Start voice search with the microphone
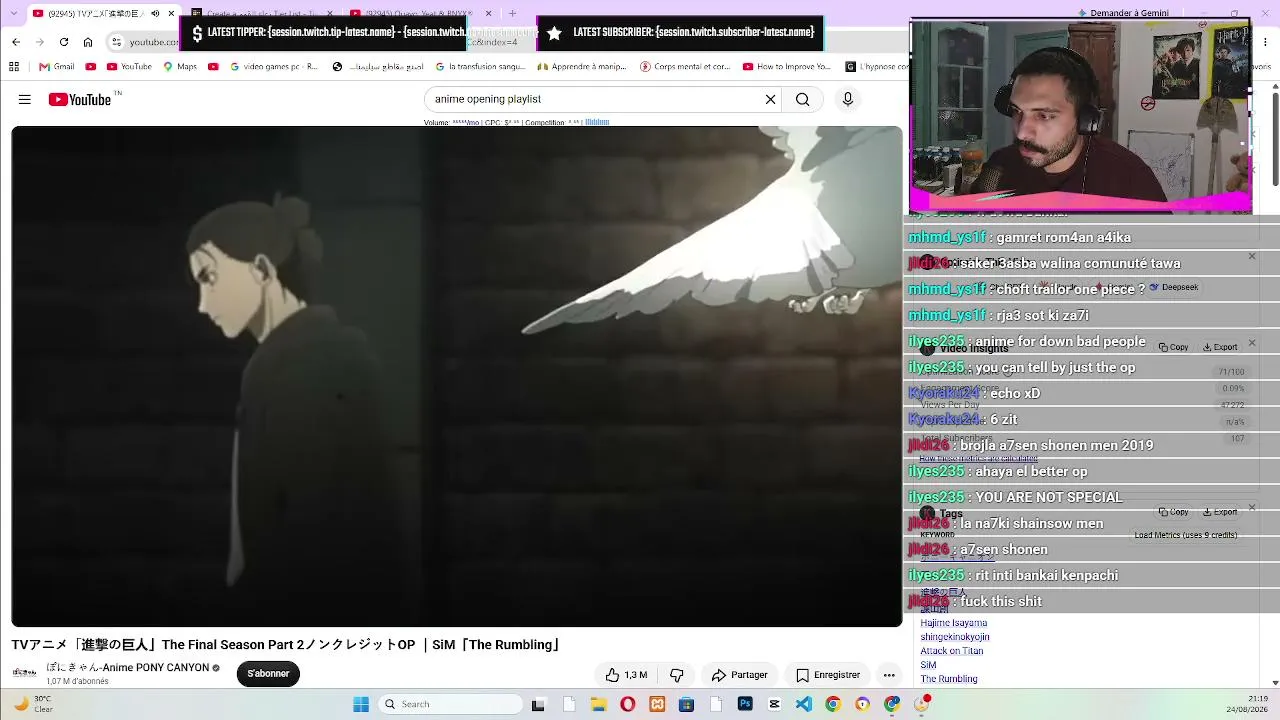The image size is (1280, 720). 848,99
